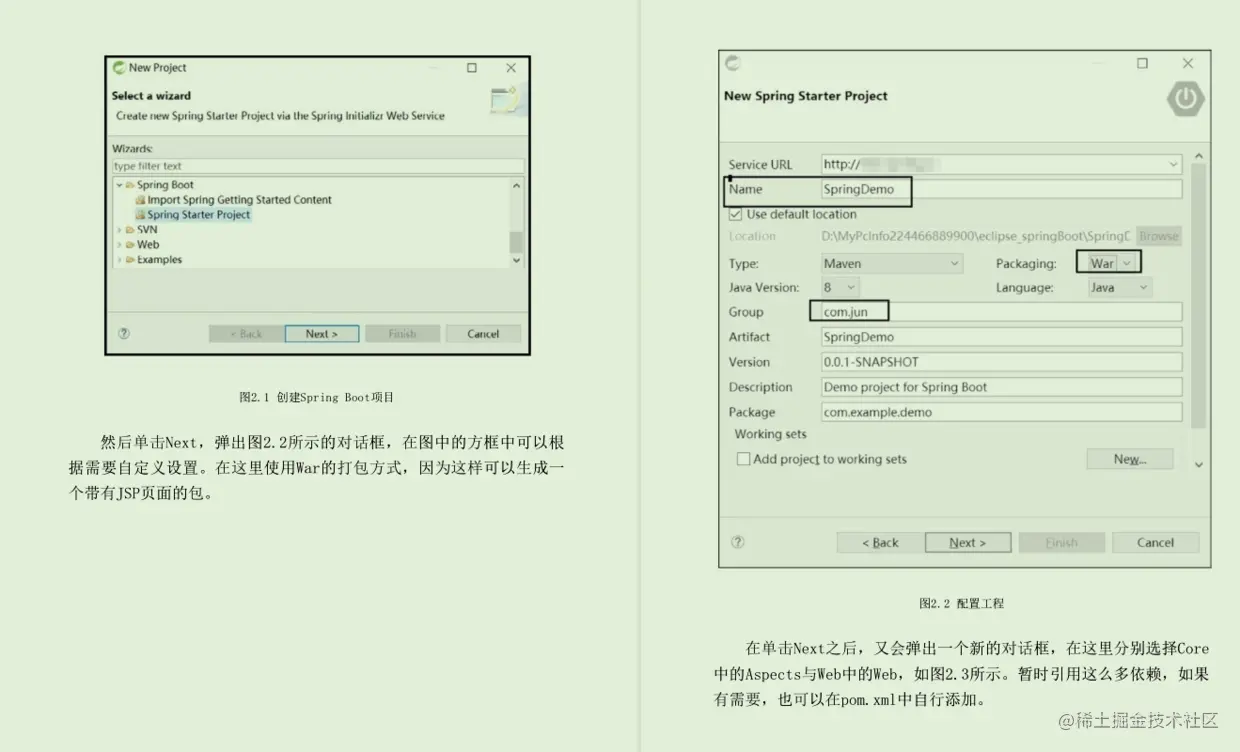1240x752 pixels.
Task: Click Cancel in the New Project dialog
Action: tap(483, 334)
